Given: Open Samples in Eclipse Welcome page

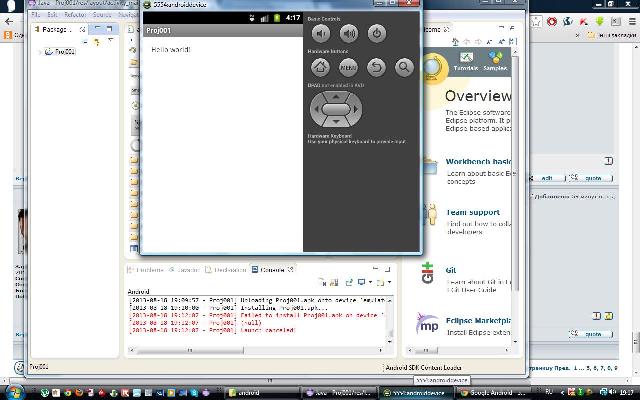Looking at the screenshot, I should (495, 61).
